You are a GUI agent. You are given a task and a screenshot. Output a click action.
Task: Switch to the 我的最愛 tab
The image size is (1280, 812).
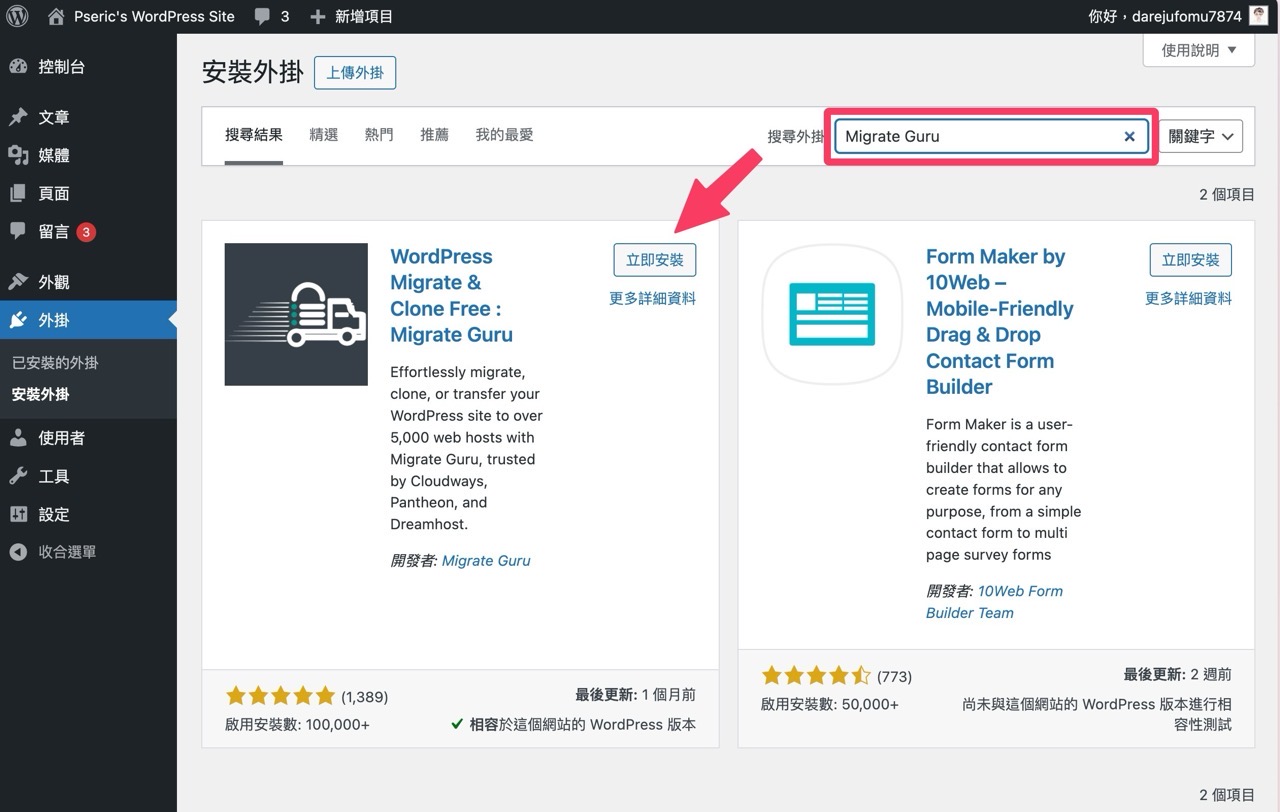click(x=505, y=135)
